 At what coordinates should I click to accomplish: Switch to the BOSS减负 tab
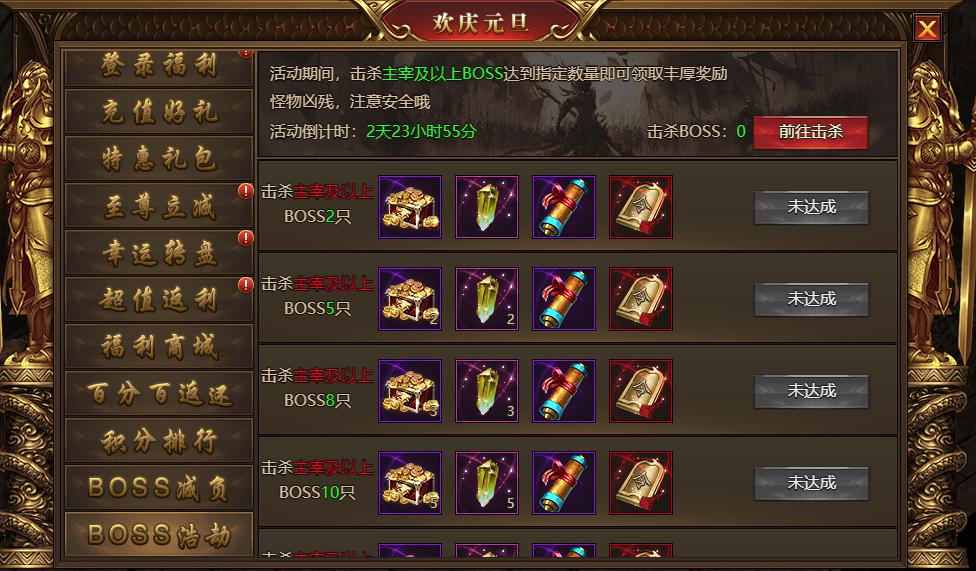[159, 488]
